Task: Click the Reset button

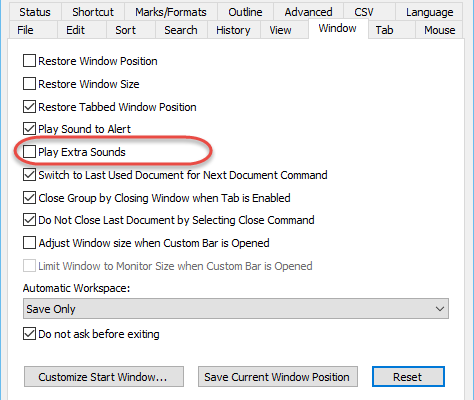Action: 408,377
